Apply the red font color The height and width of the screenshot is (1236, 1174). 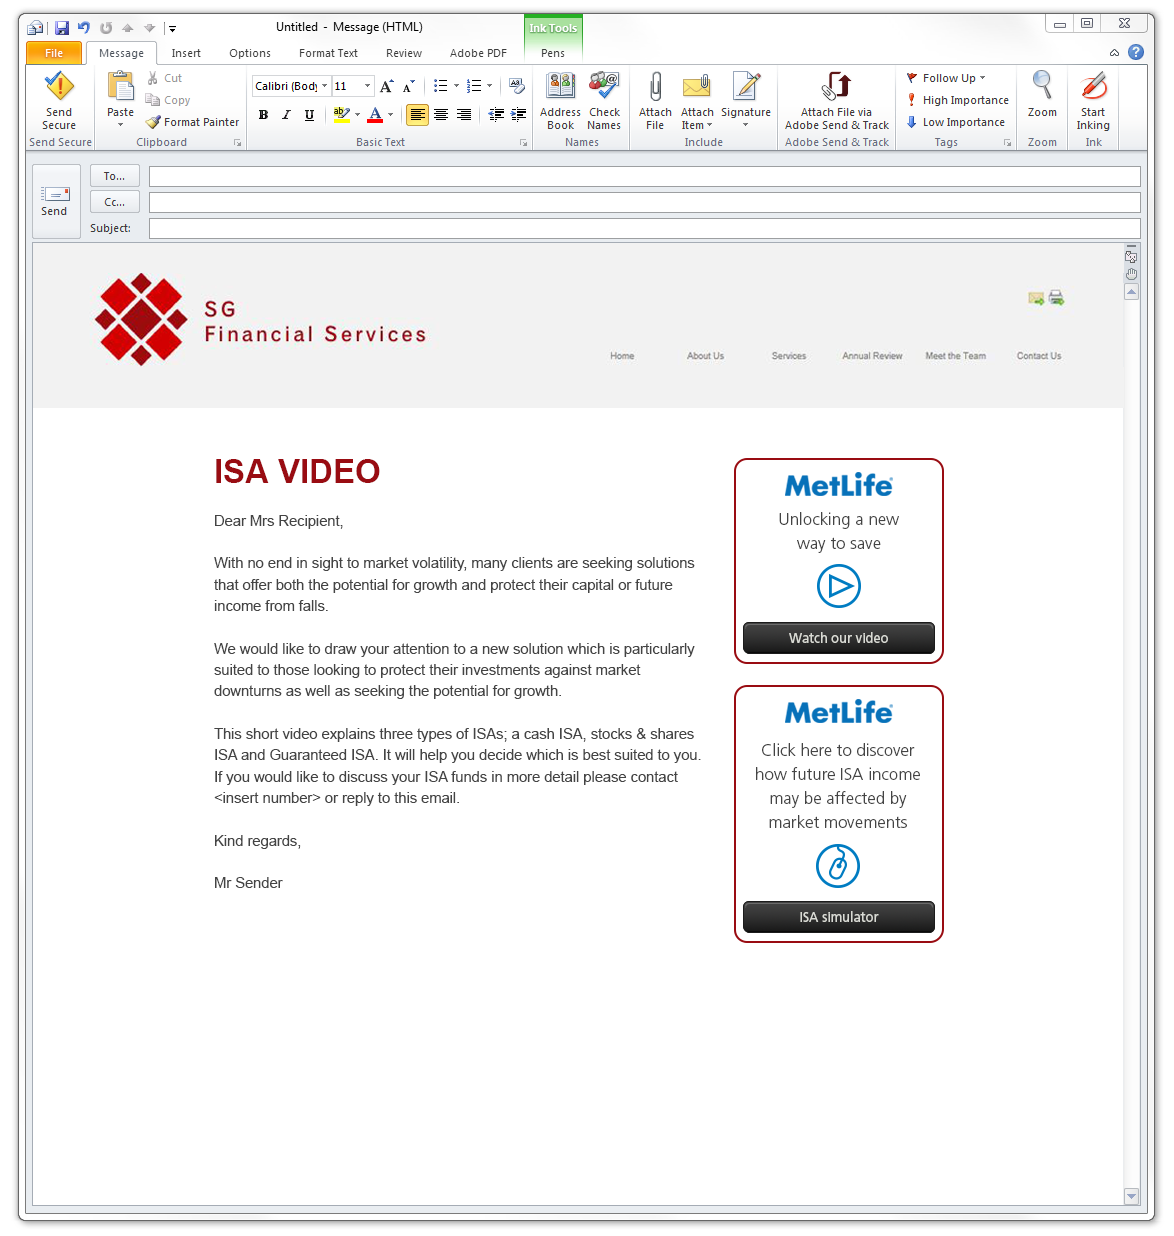[x=375, y=115]
